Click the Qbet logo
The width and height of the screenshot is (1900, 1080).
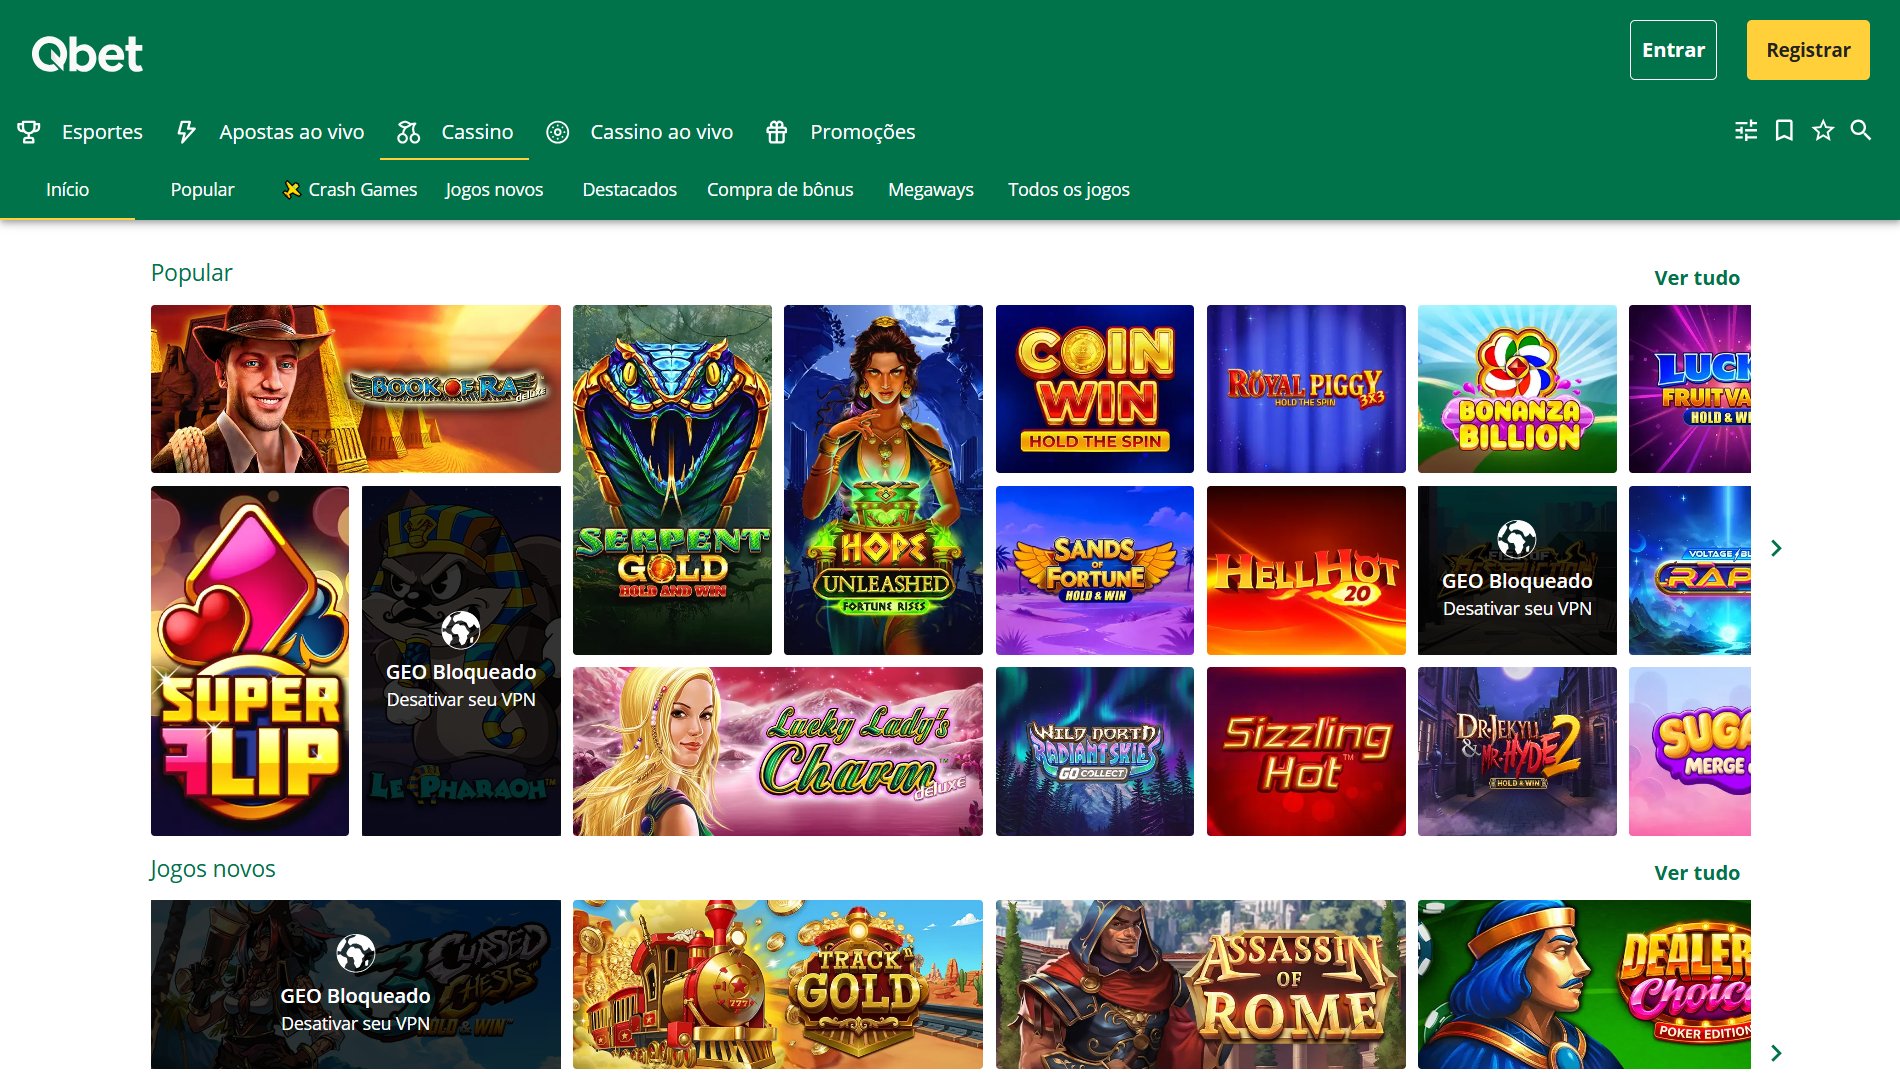point(87,54)
